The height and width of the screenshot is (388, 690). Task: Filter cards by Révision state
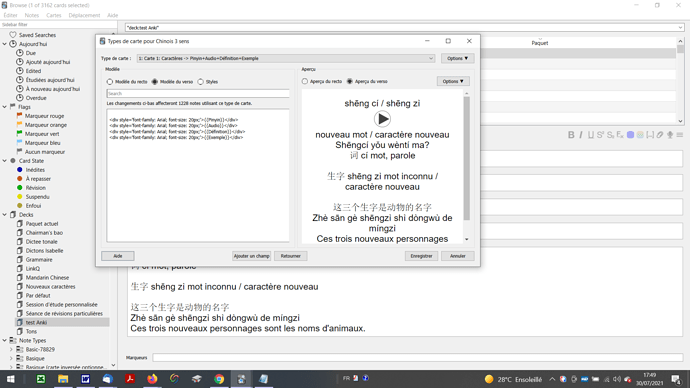[35, 188]
